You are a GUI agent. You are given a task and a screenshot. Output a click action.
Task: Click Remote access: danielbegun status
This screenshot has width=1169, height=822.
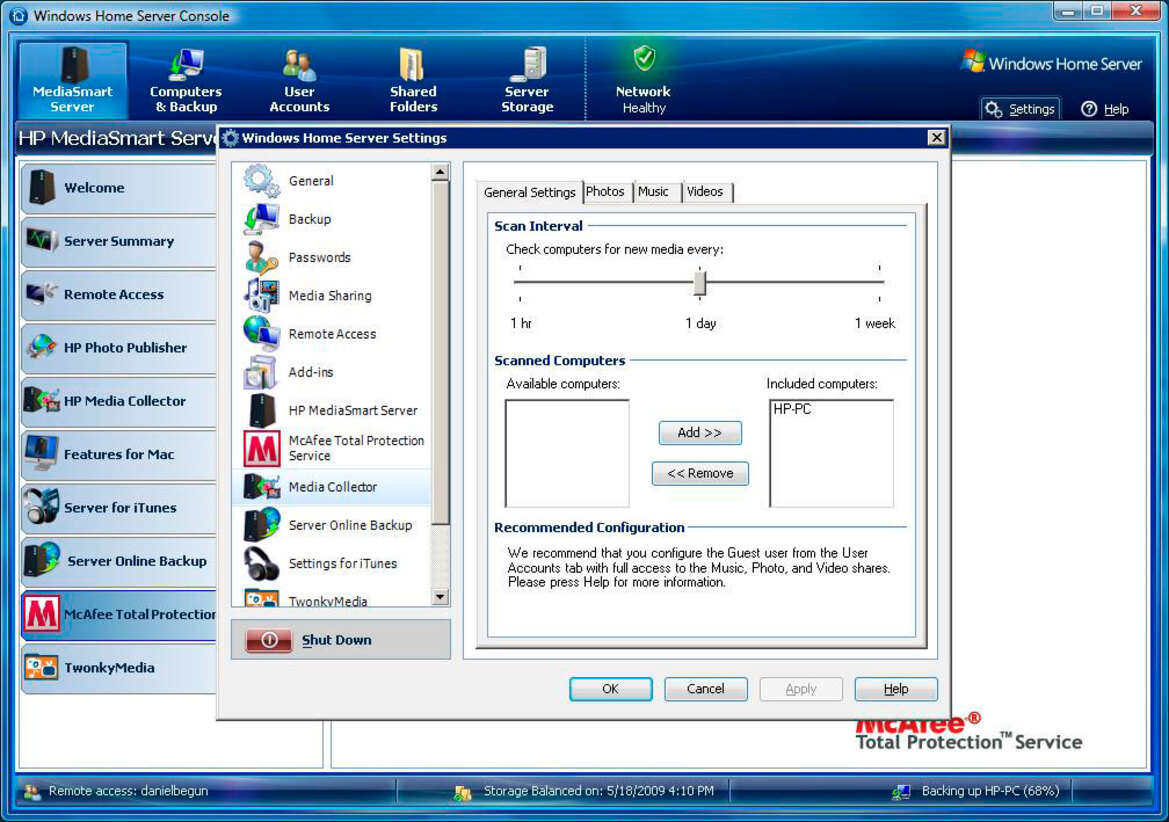(128, 791)
